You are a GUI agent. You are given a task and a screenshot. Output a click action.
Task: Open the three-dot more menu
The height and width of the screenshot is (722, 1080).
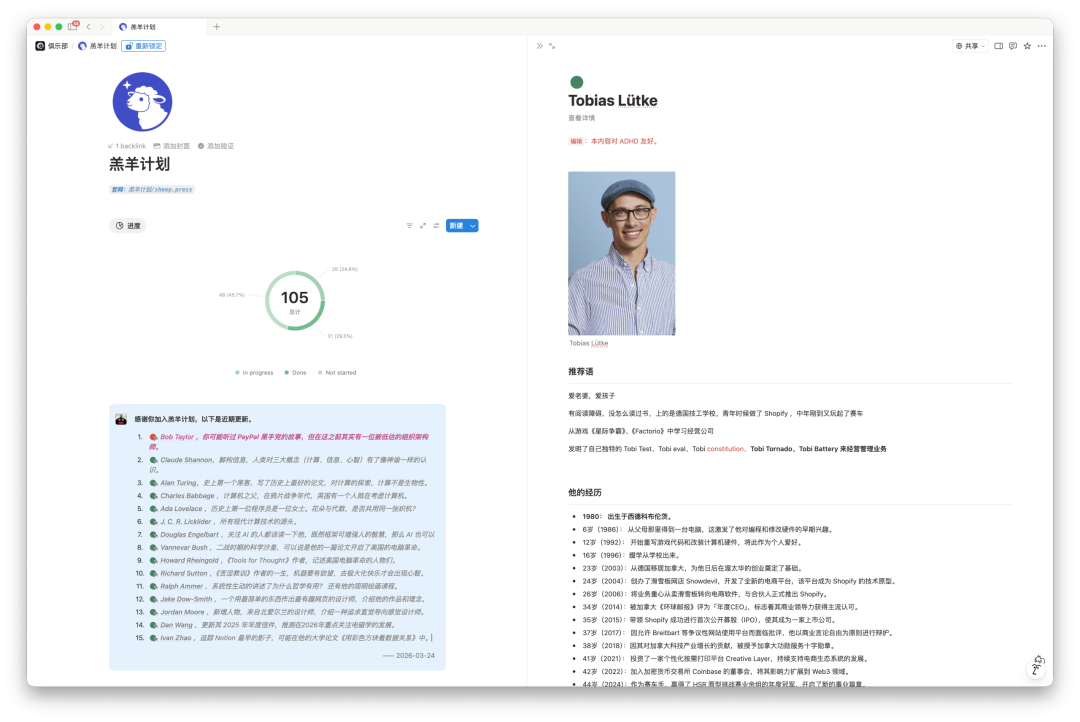click(1041, 46)
